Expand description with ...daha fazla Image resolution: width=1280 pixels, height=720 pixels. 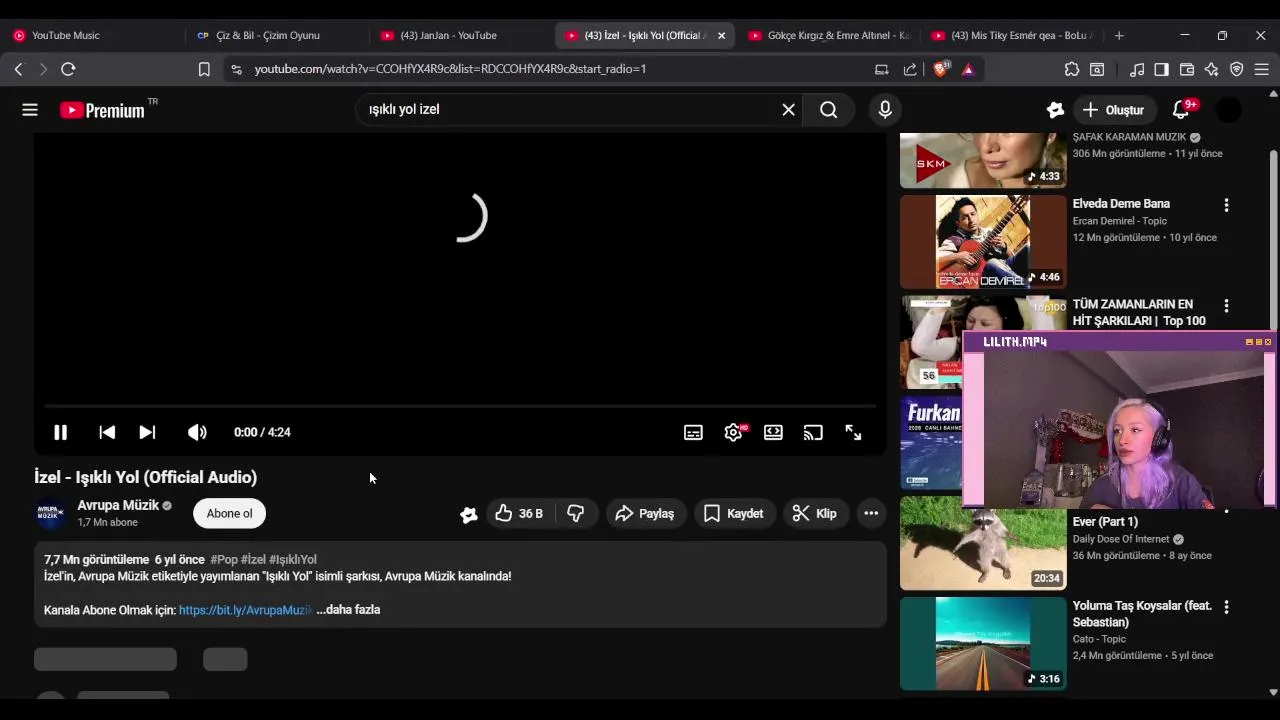click(x=348, y=610)
